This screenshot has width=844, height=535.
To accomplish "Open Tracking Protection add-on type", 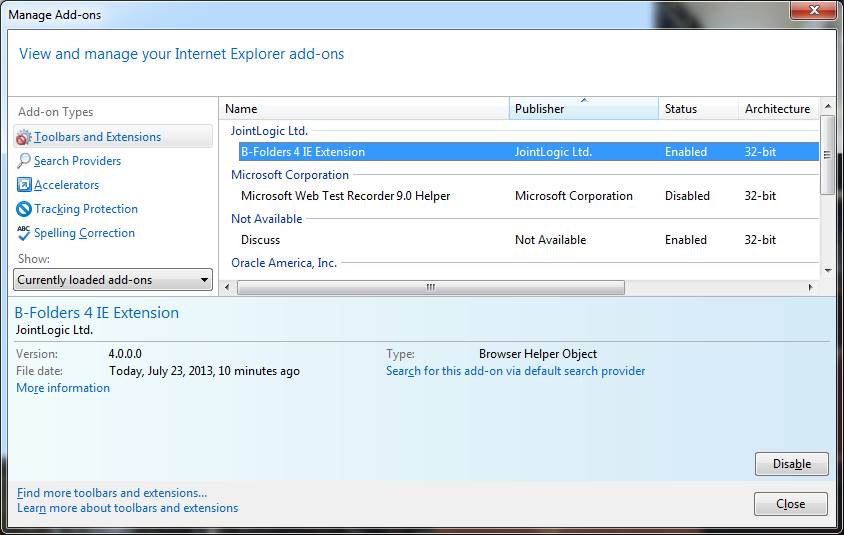I will (x=86, y=209).
